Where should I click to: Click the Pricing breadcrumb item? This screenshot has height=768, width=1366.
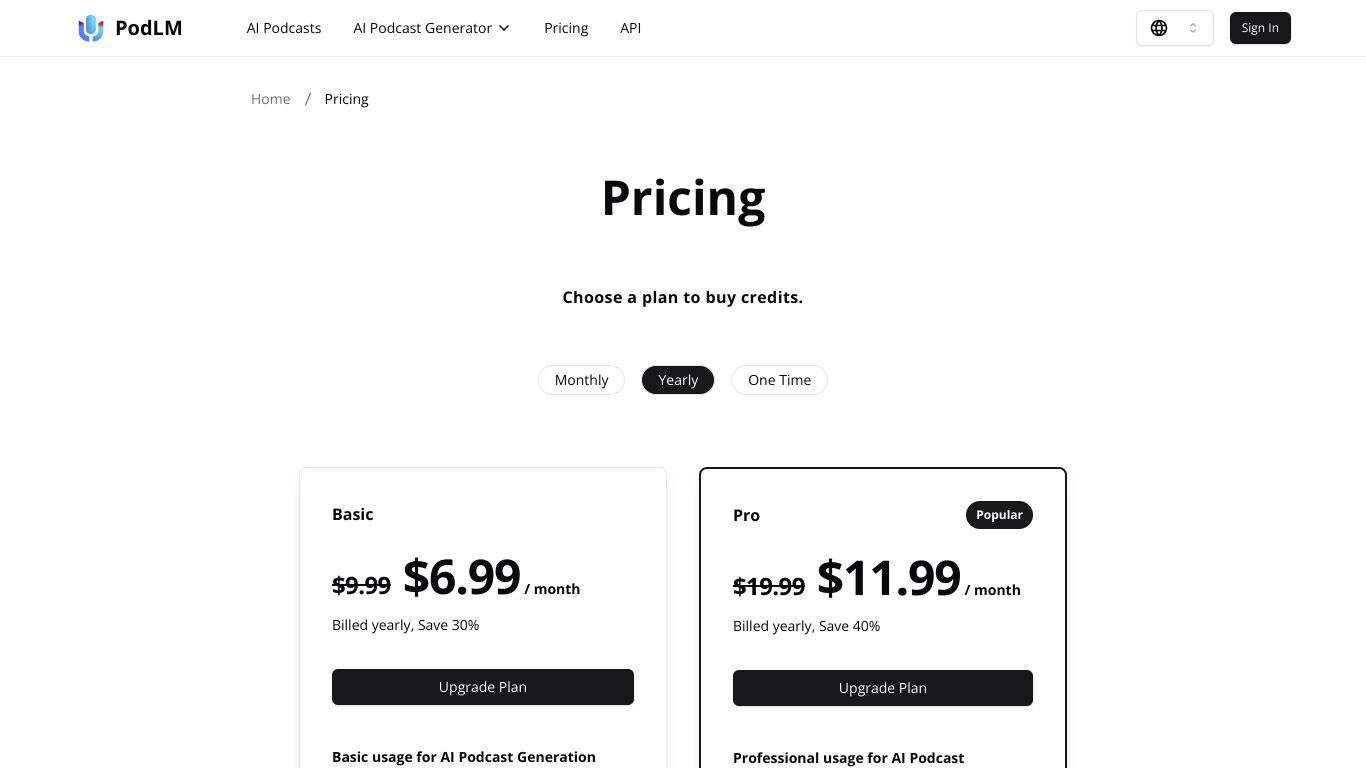[346, 99]
